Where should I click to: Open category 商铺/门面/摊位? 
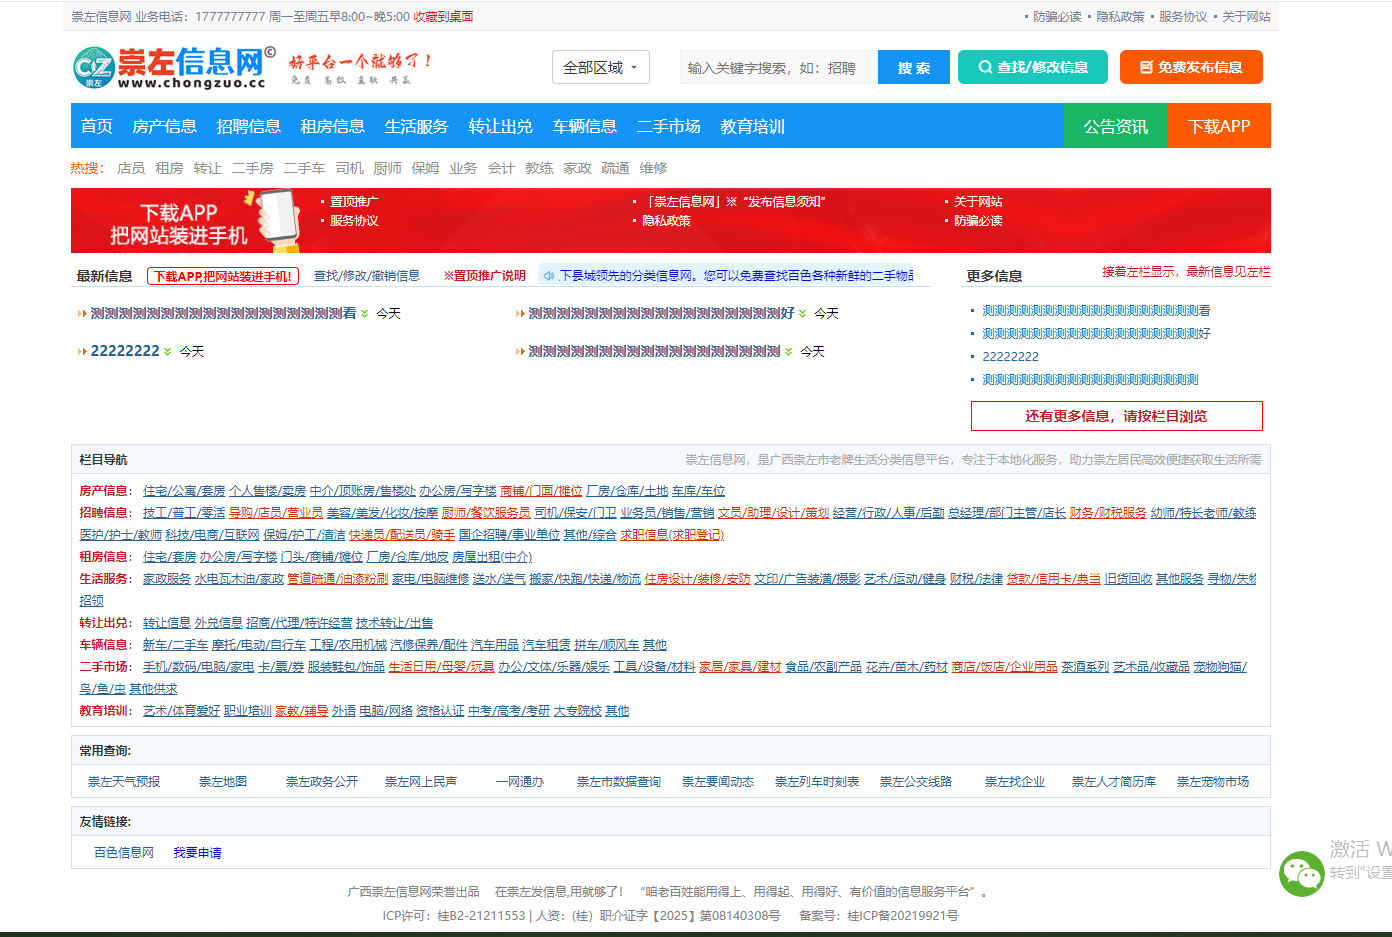click(x=541, y=491)
